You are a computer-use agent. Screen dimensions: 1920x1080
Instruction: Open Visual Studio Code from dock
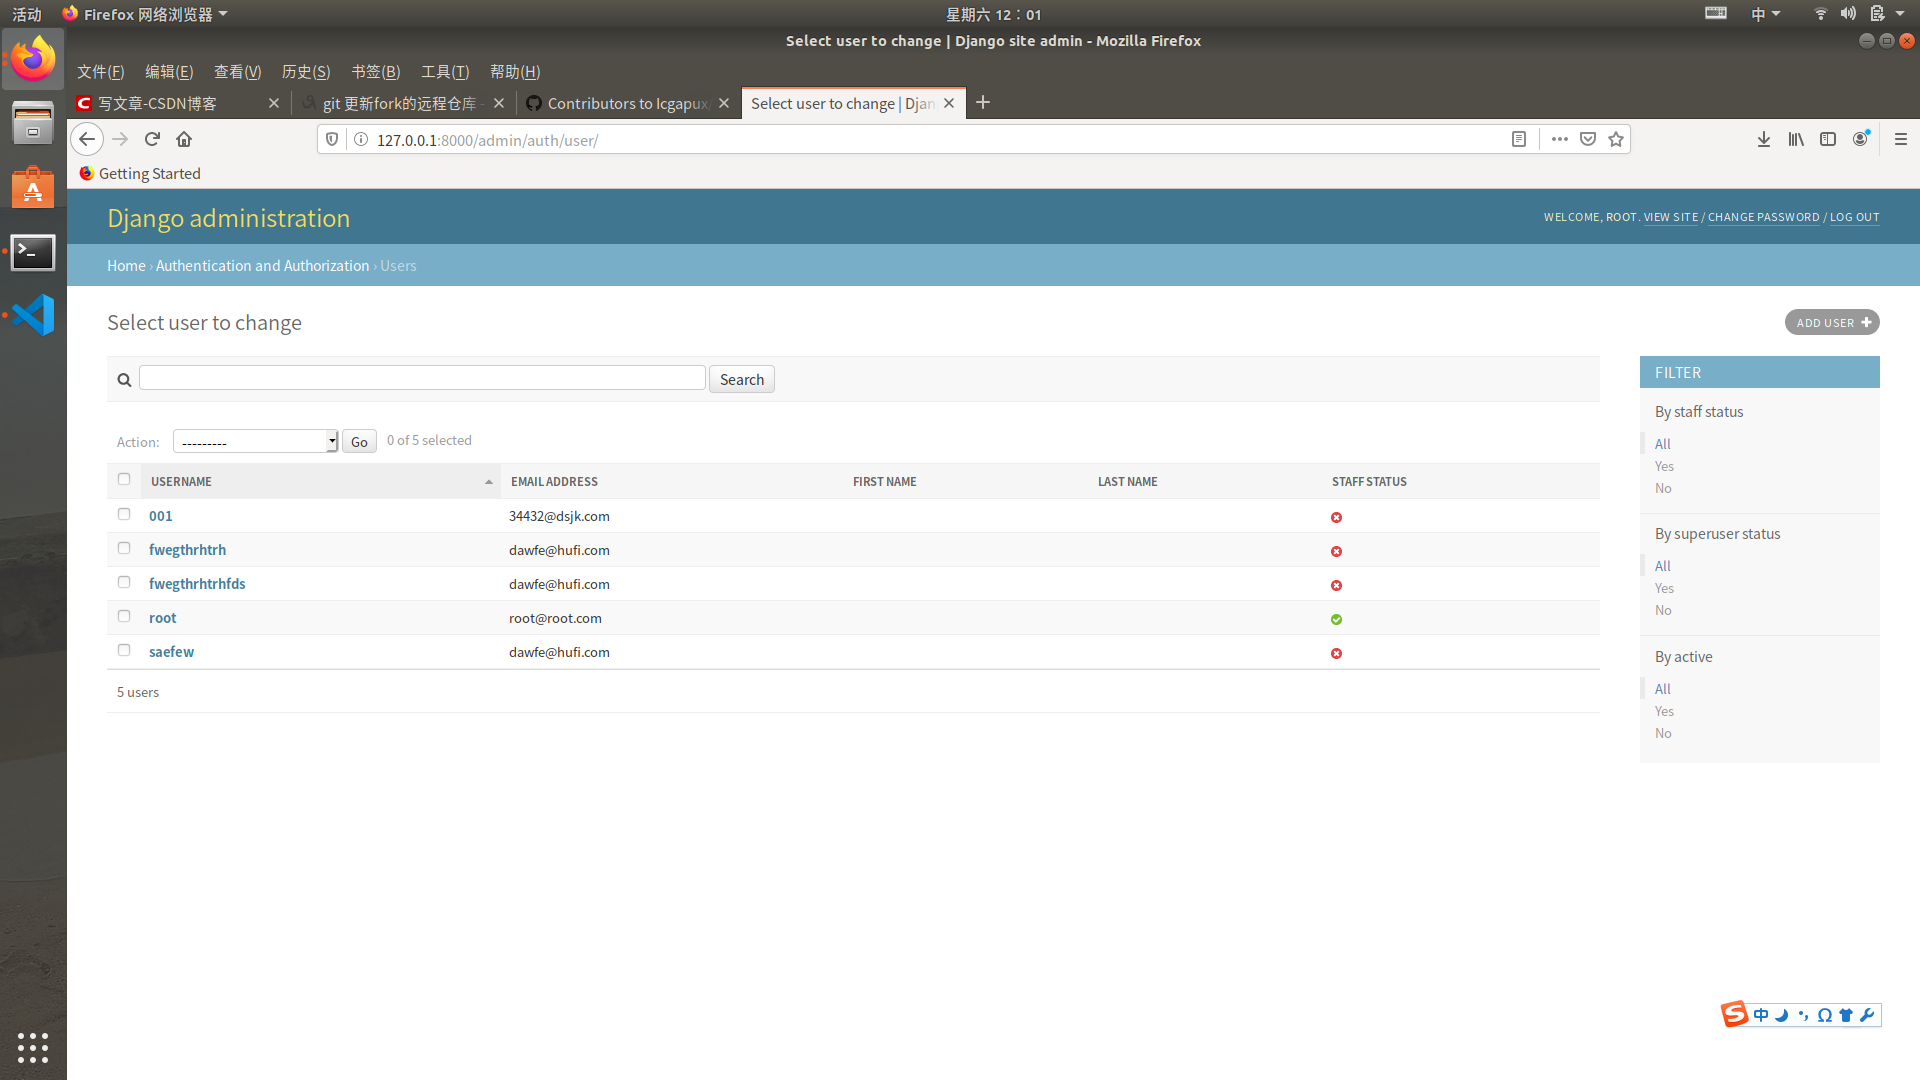pos(33,315)
